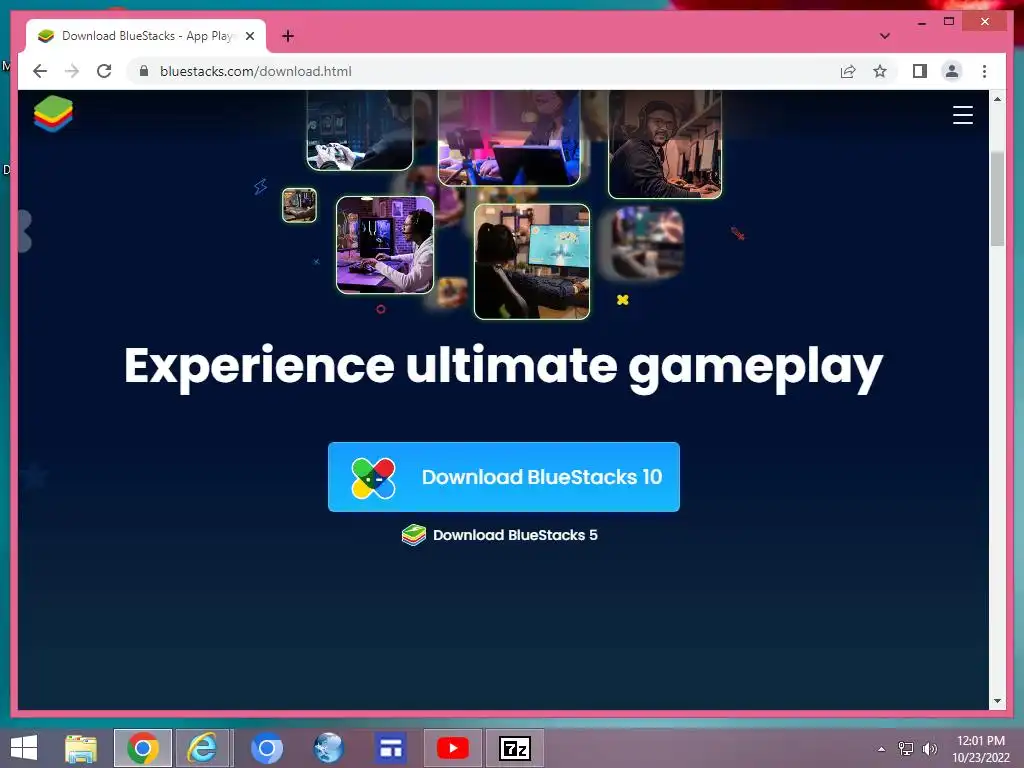Go back to the previous page
1024x768 pixels.
tap(40, 71)
